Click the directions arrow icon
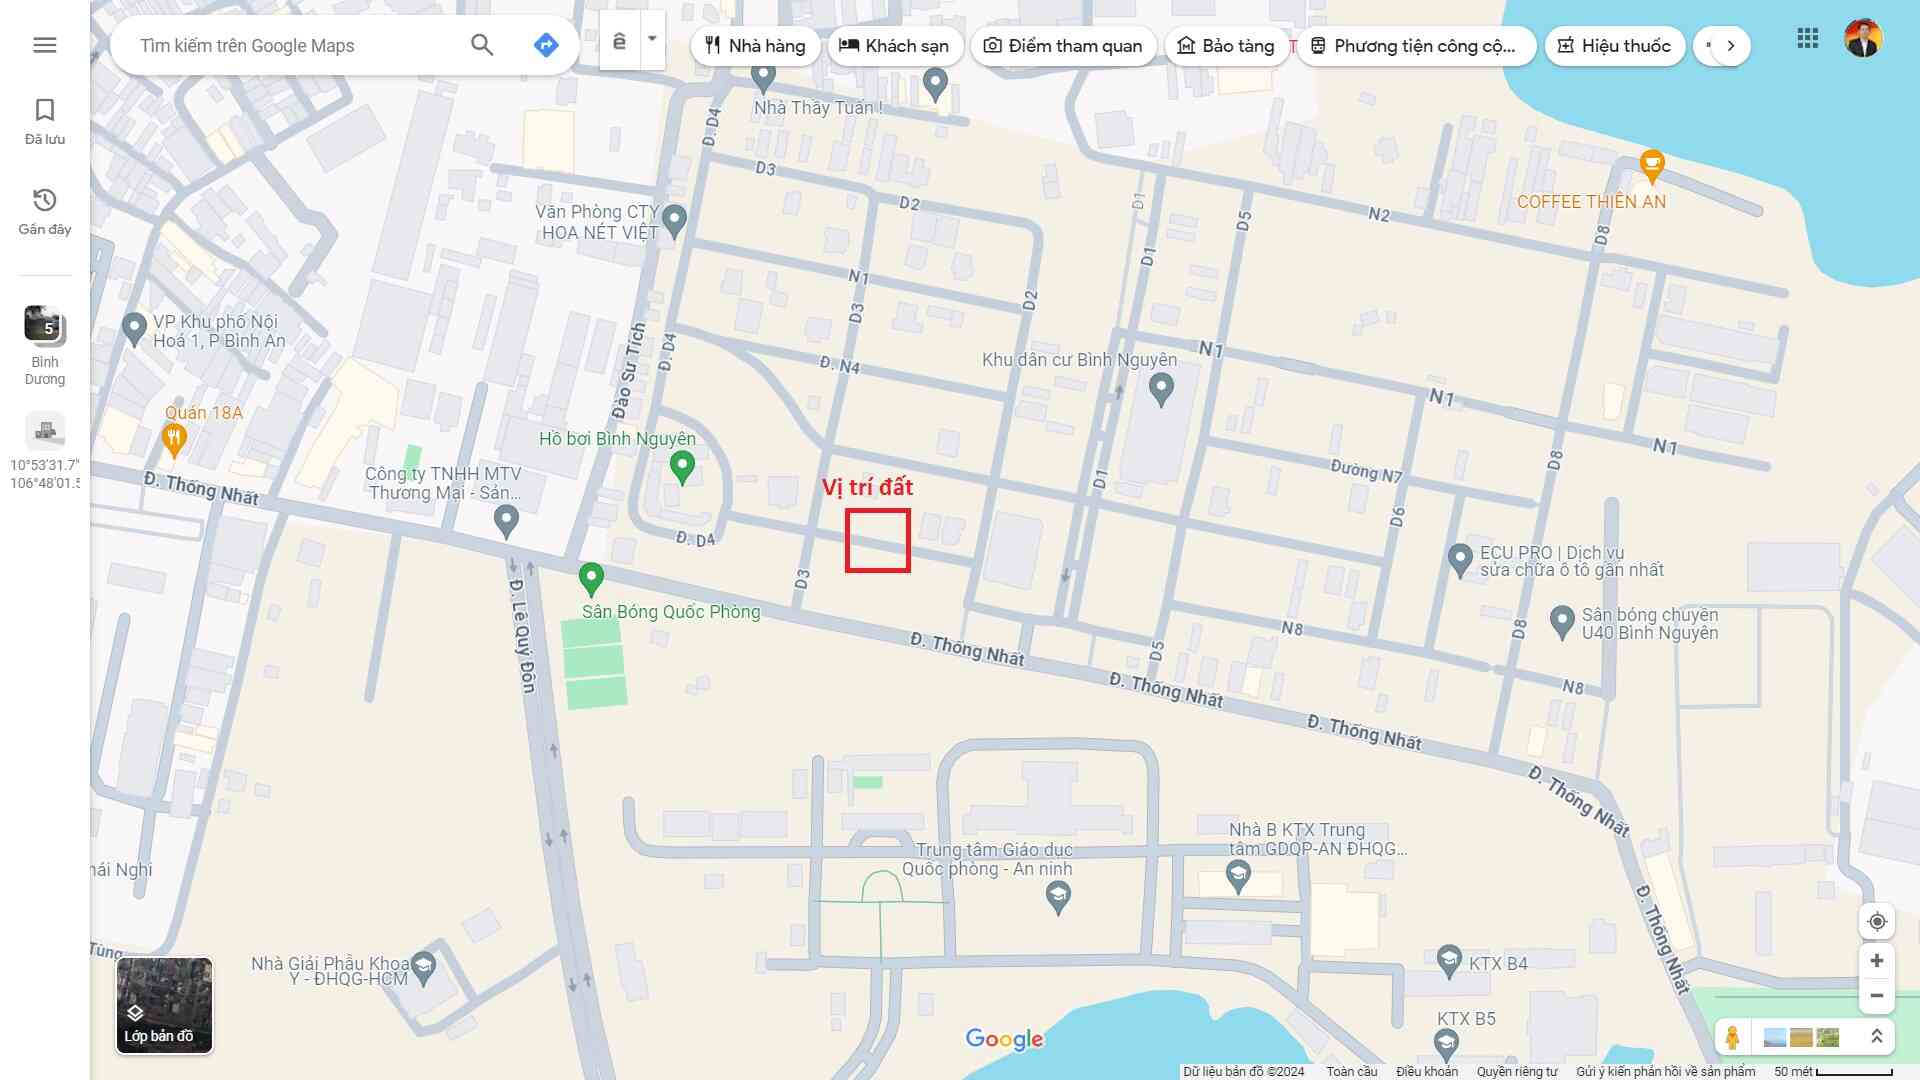Image resolution: width=1920 pixels, height=1080 pixels. 546,45
